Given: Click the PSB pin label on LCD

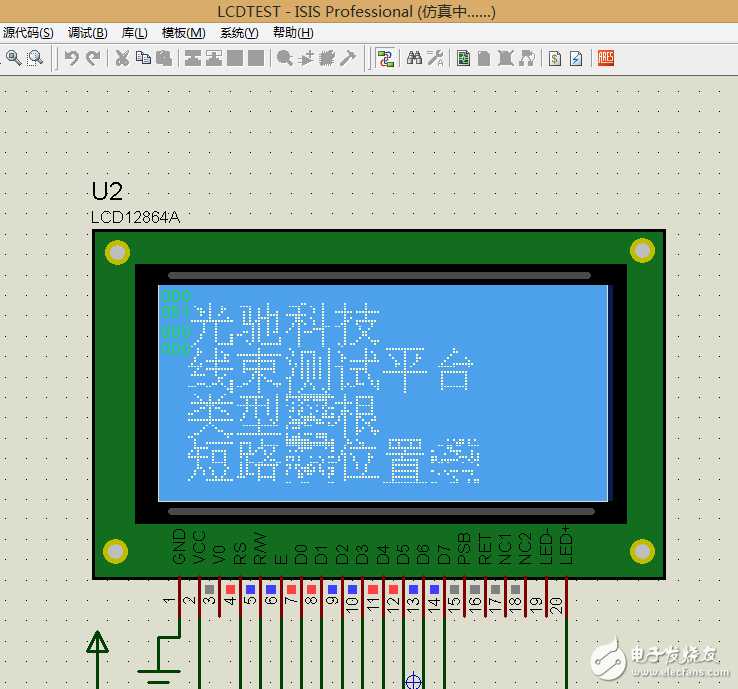Looking at the screenshot, I should click(x=464, y=548).
